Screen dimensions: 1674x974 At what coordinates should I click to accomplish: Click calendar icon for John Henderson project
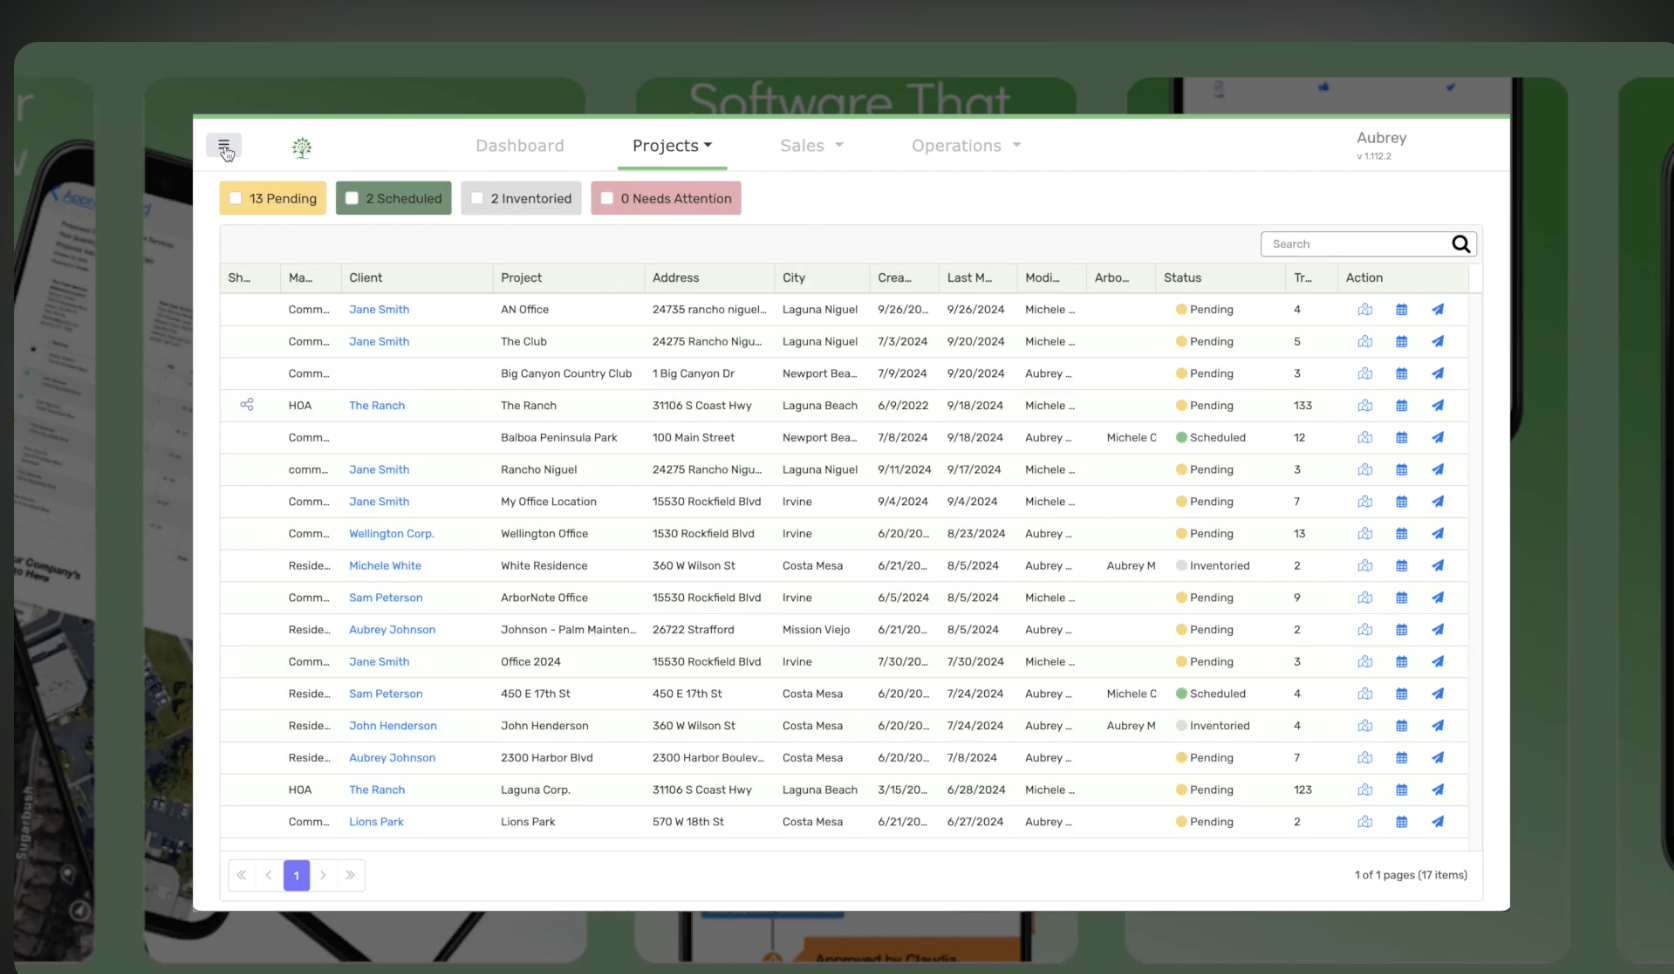[1402, 726]
